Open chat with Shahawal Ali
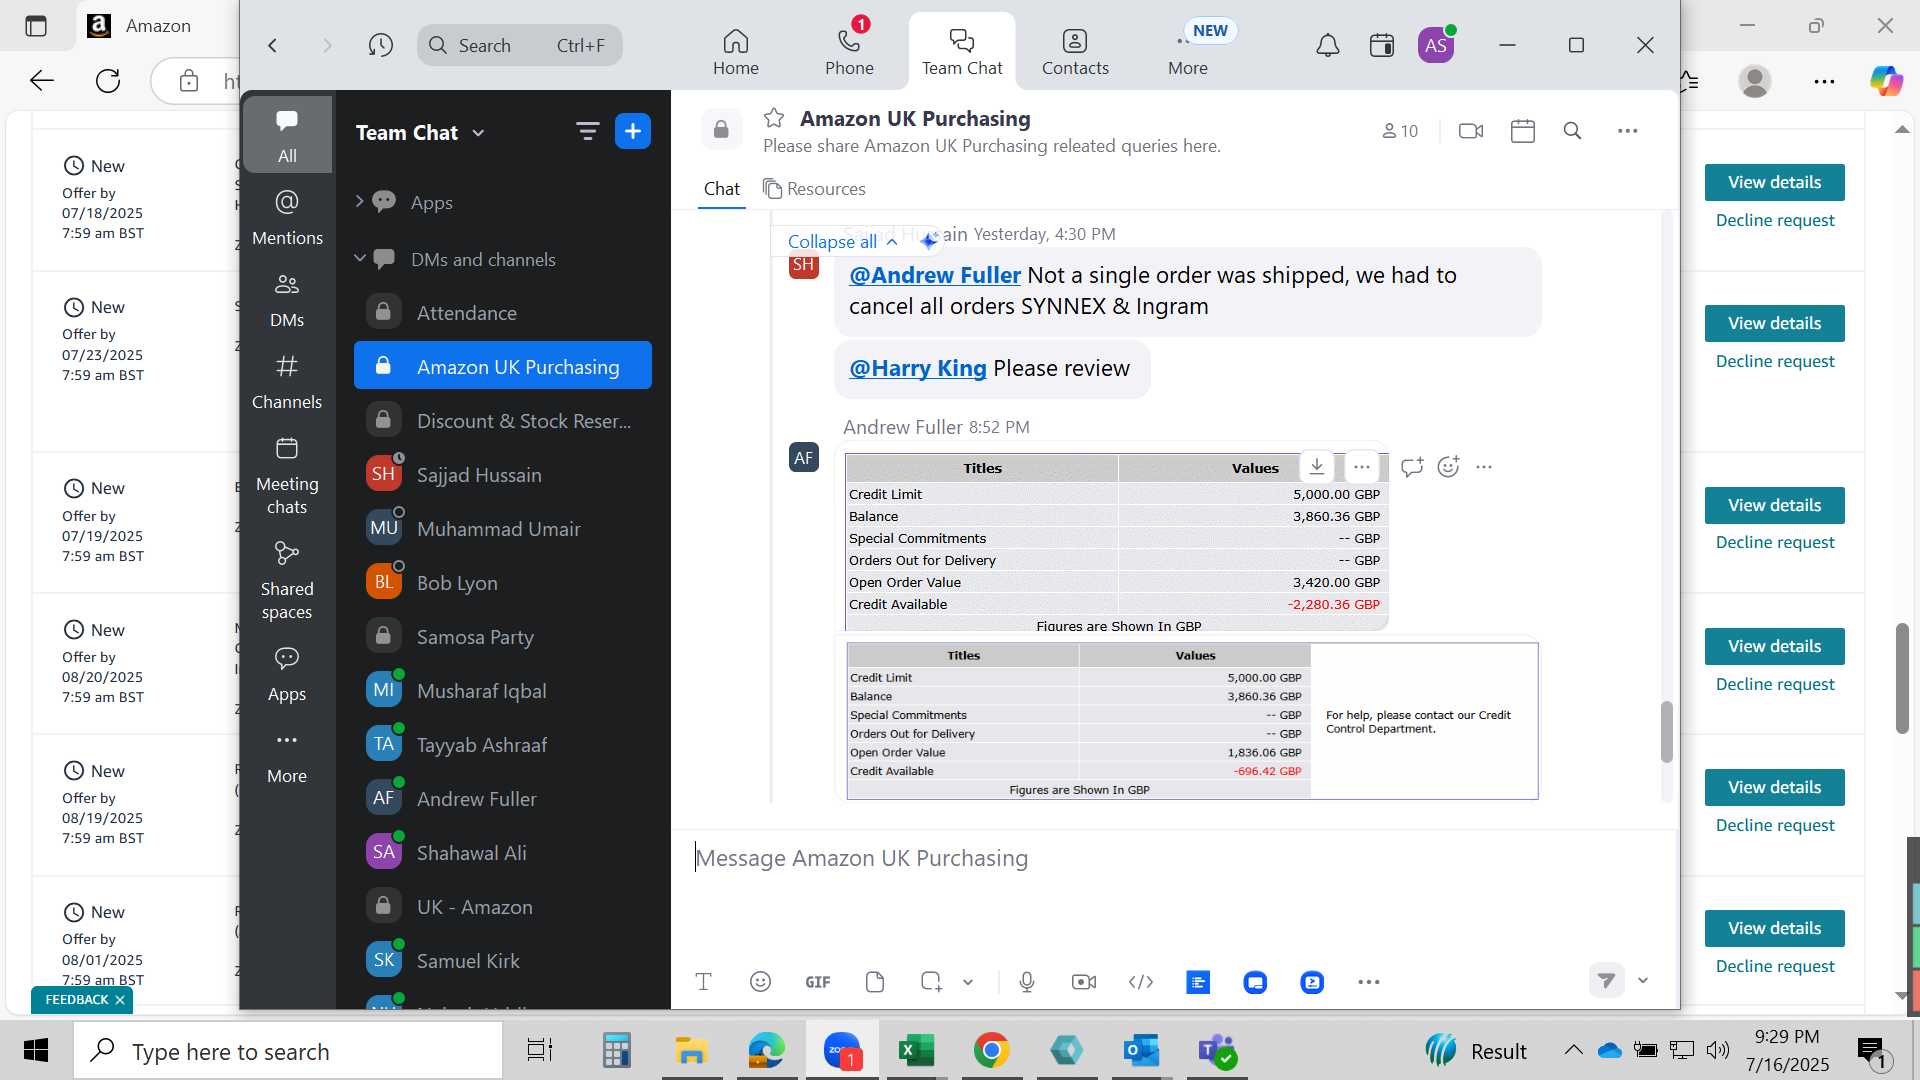The width and height of the screenshot is (1920, 1080). click(x=502, y=852)
